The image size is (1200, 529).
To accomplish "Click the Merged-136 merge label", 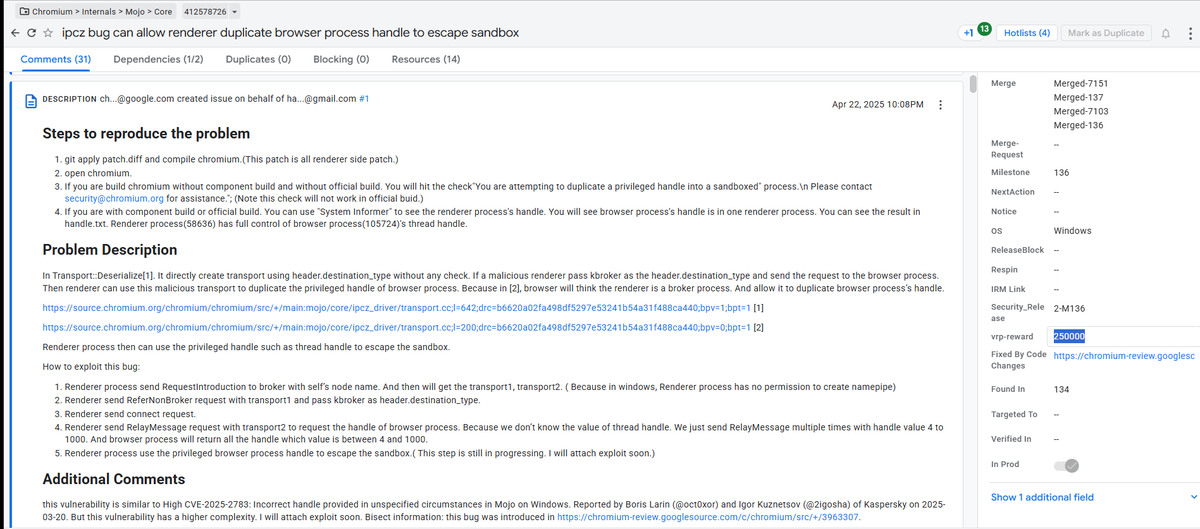I will click(1078, 125).
